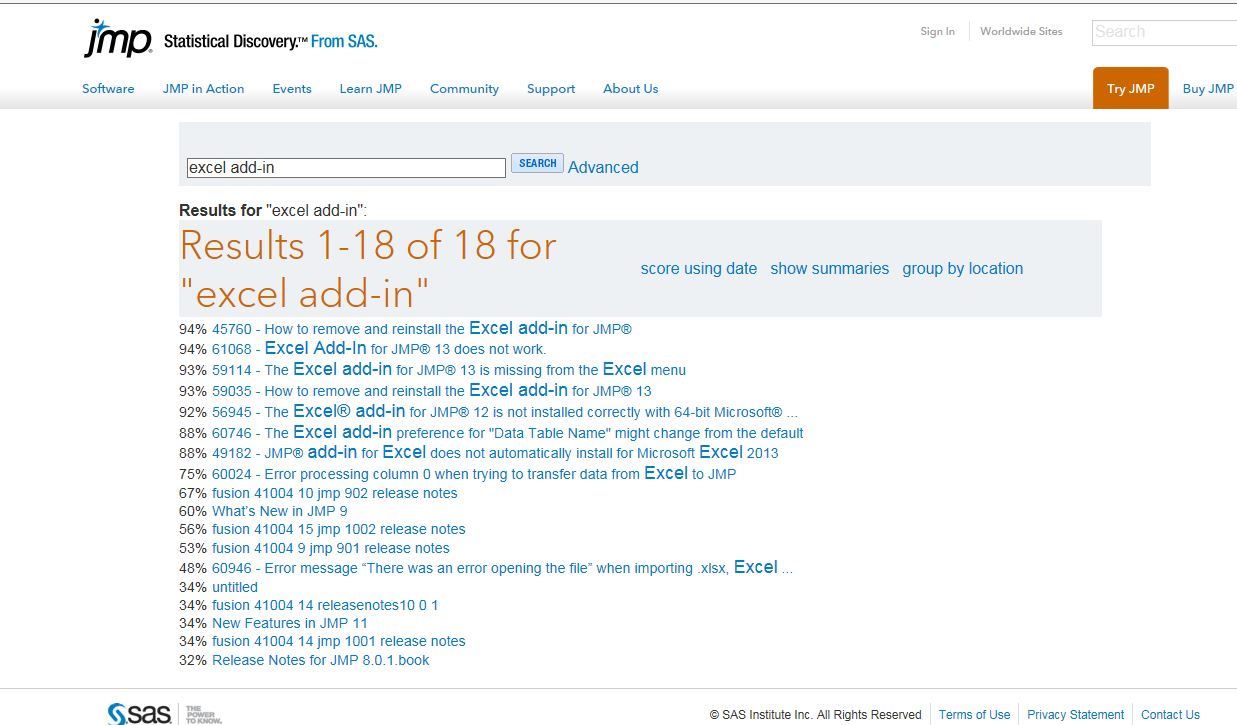Open the Support menu
Viewport: 1237px width, 725px height.
pyautogui.click(x=550, y=88)
